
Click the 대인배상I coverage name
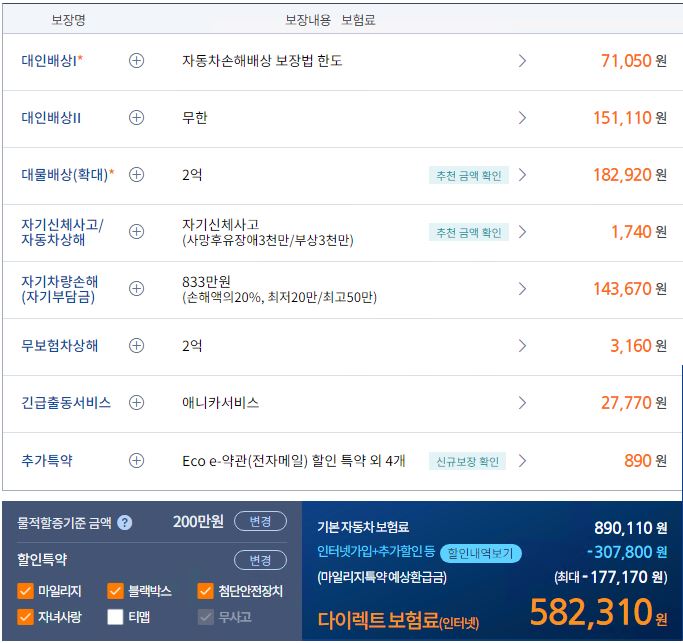click(x=52, y=61)
